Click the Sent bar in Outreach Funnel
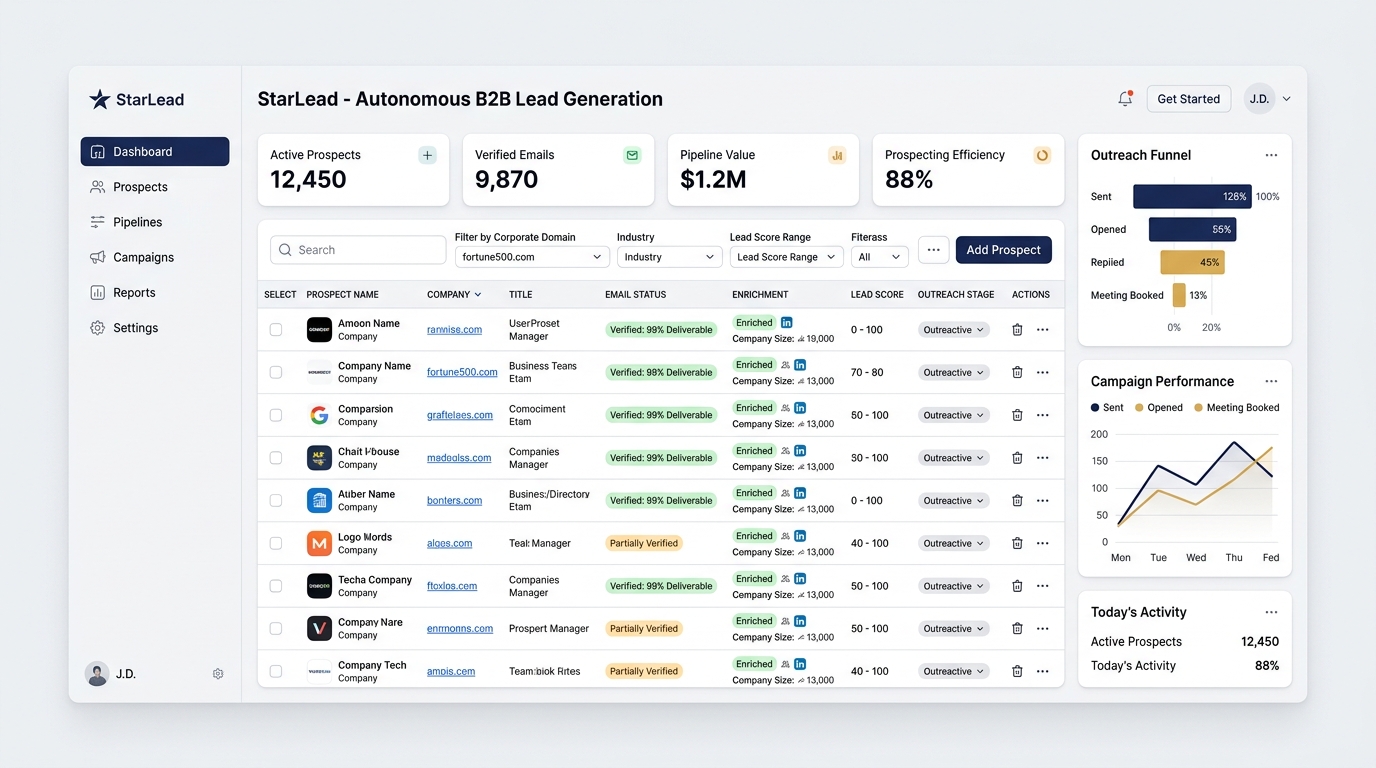1376x768 pixels. 1192,197
